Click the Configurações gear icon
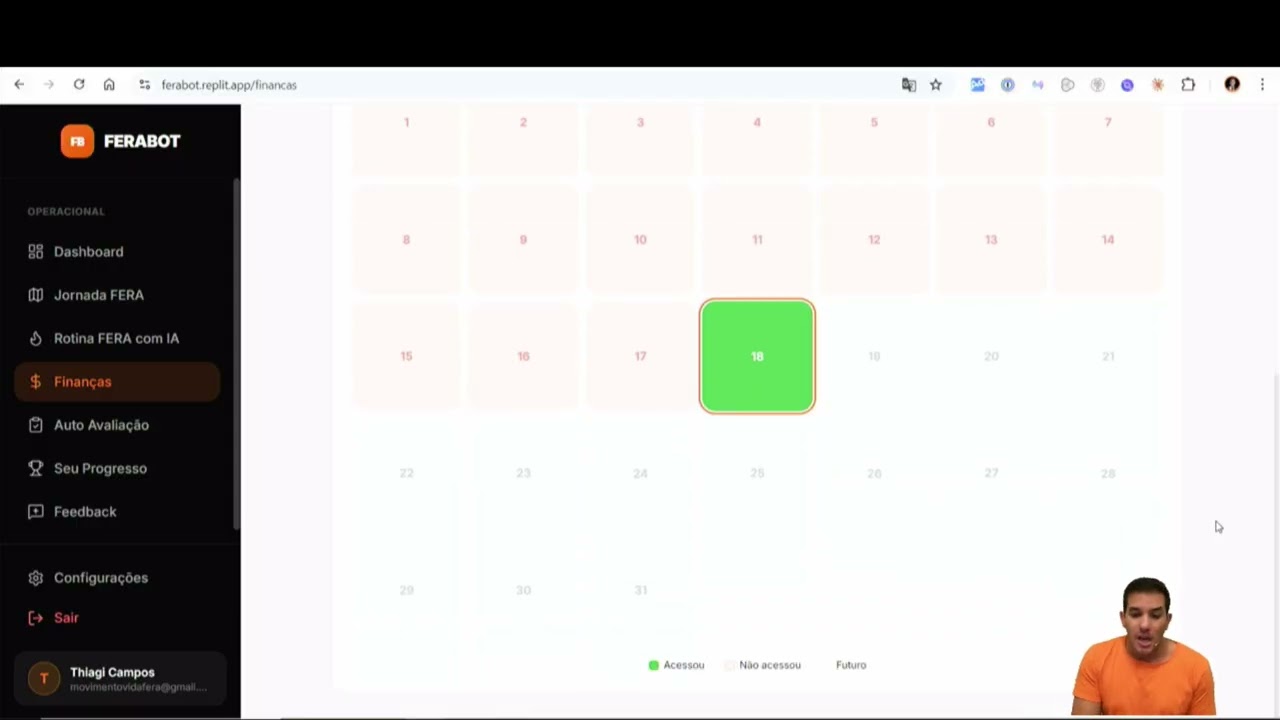1280x720 pixels. coord(36,578)
